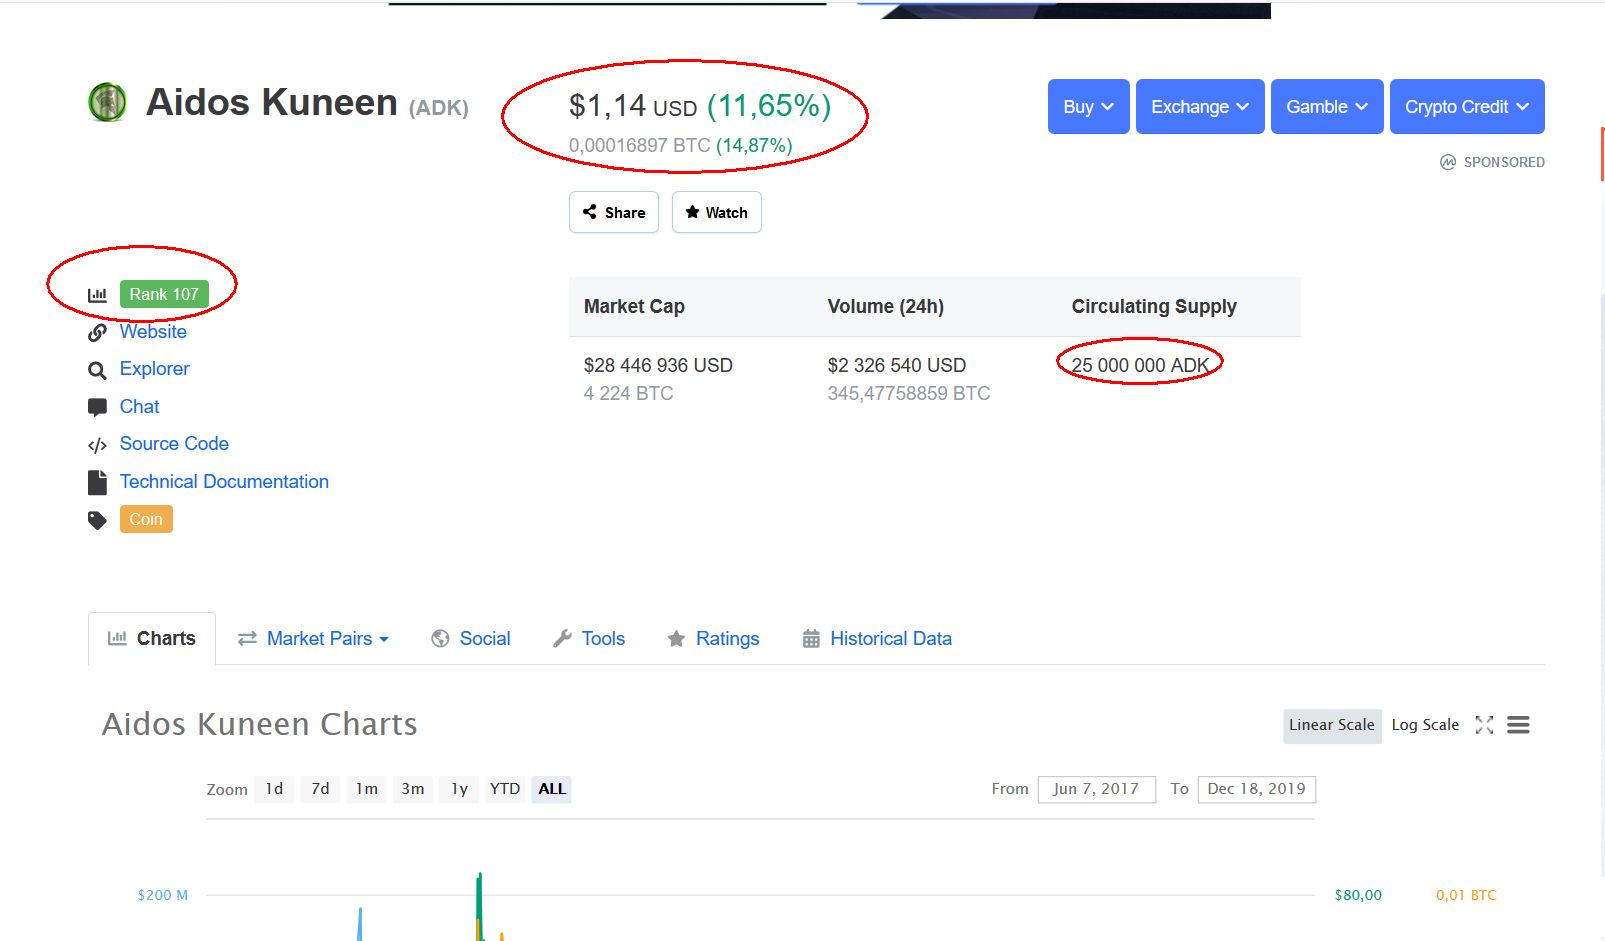Click the Share button
The height and width of the screenshot is (941, 1605).
click(x=614, y=212)
